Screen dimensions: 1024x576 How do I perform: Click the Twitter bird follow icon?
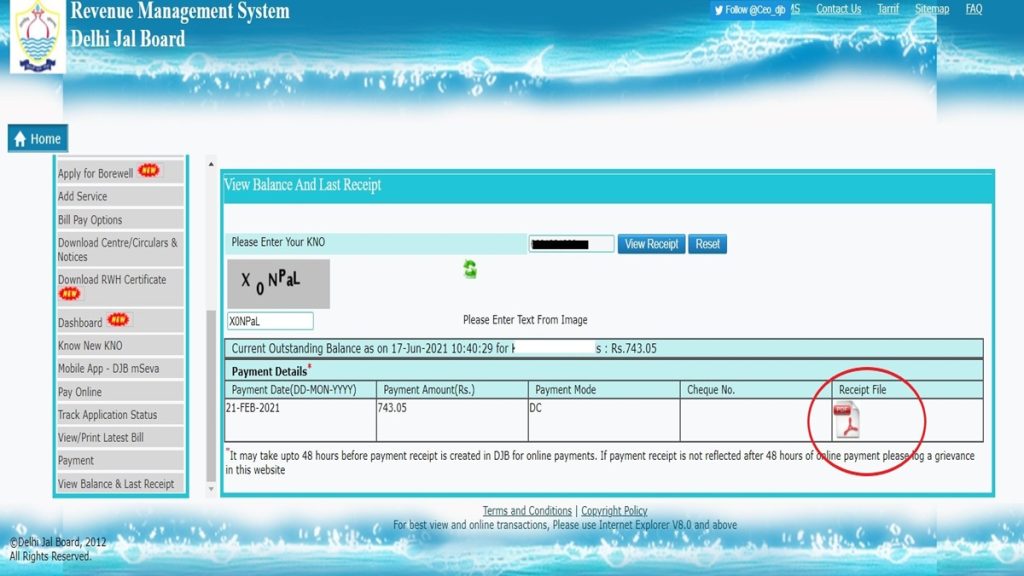718,9
